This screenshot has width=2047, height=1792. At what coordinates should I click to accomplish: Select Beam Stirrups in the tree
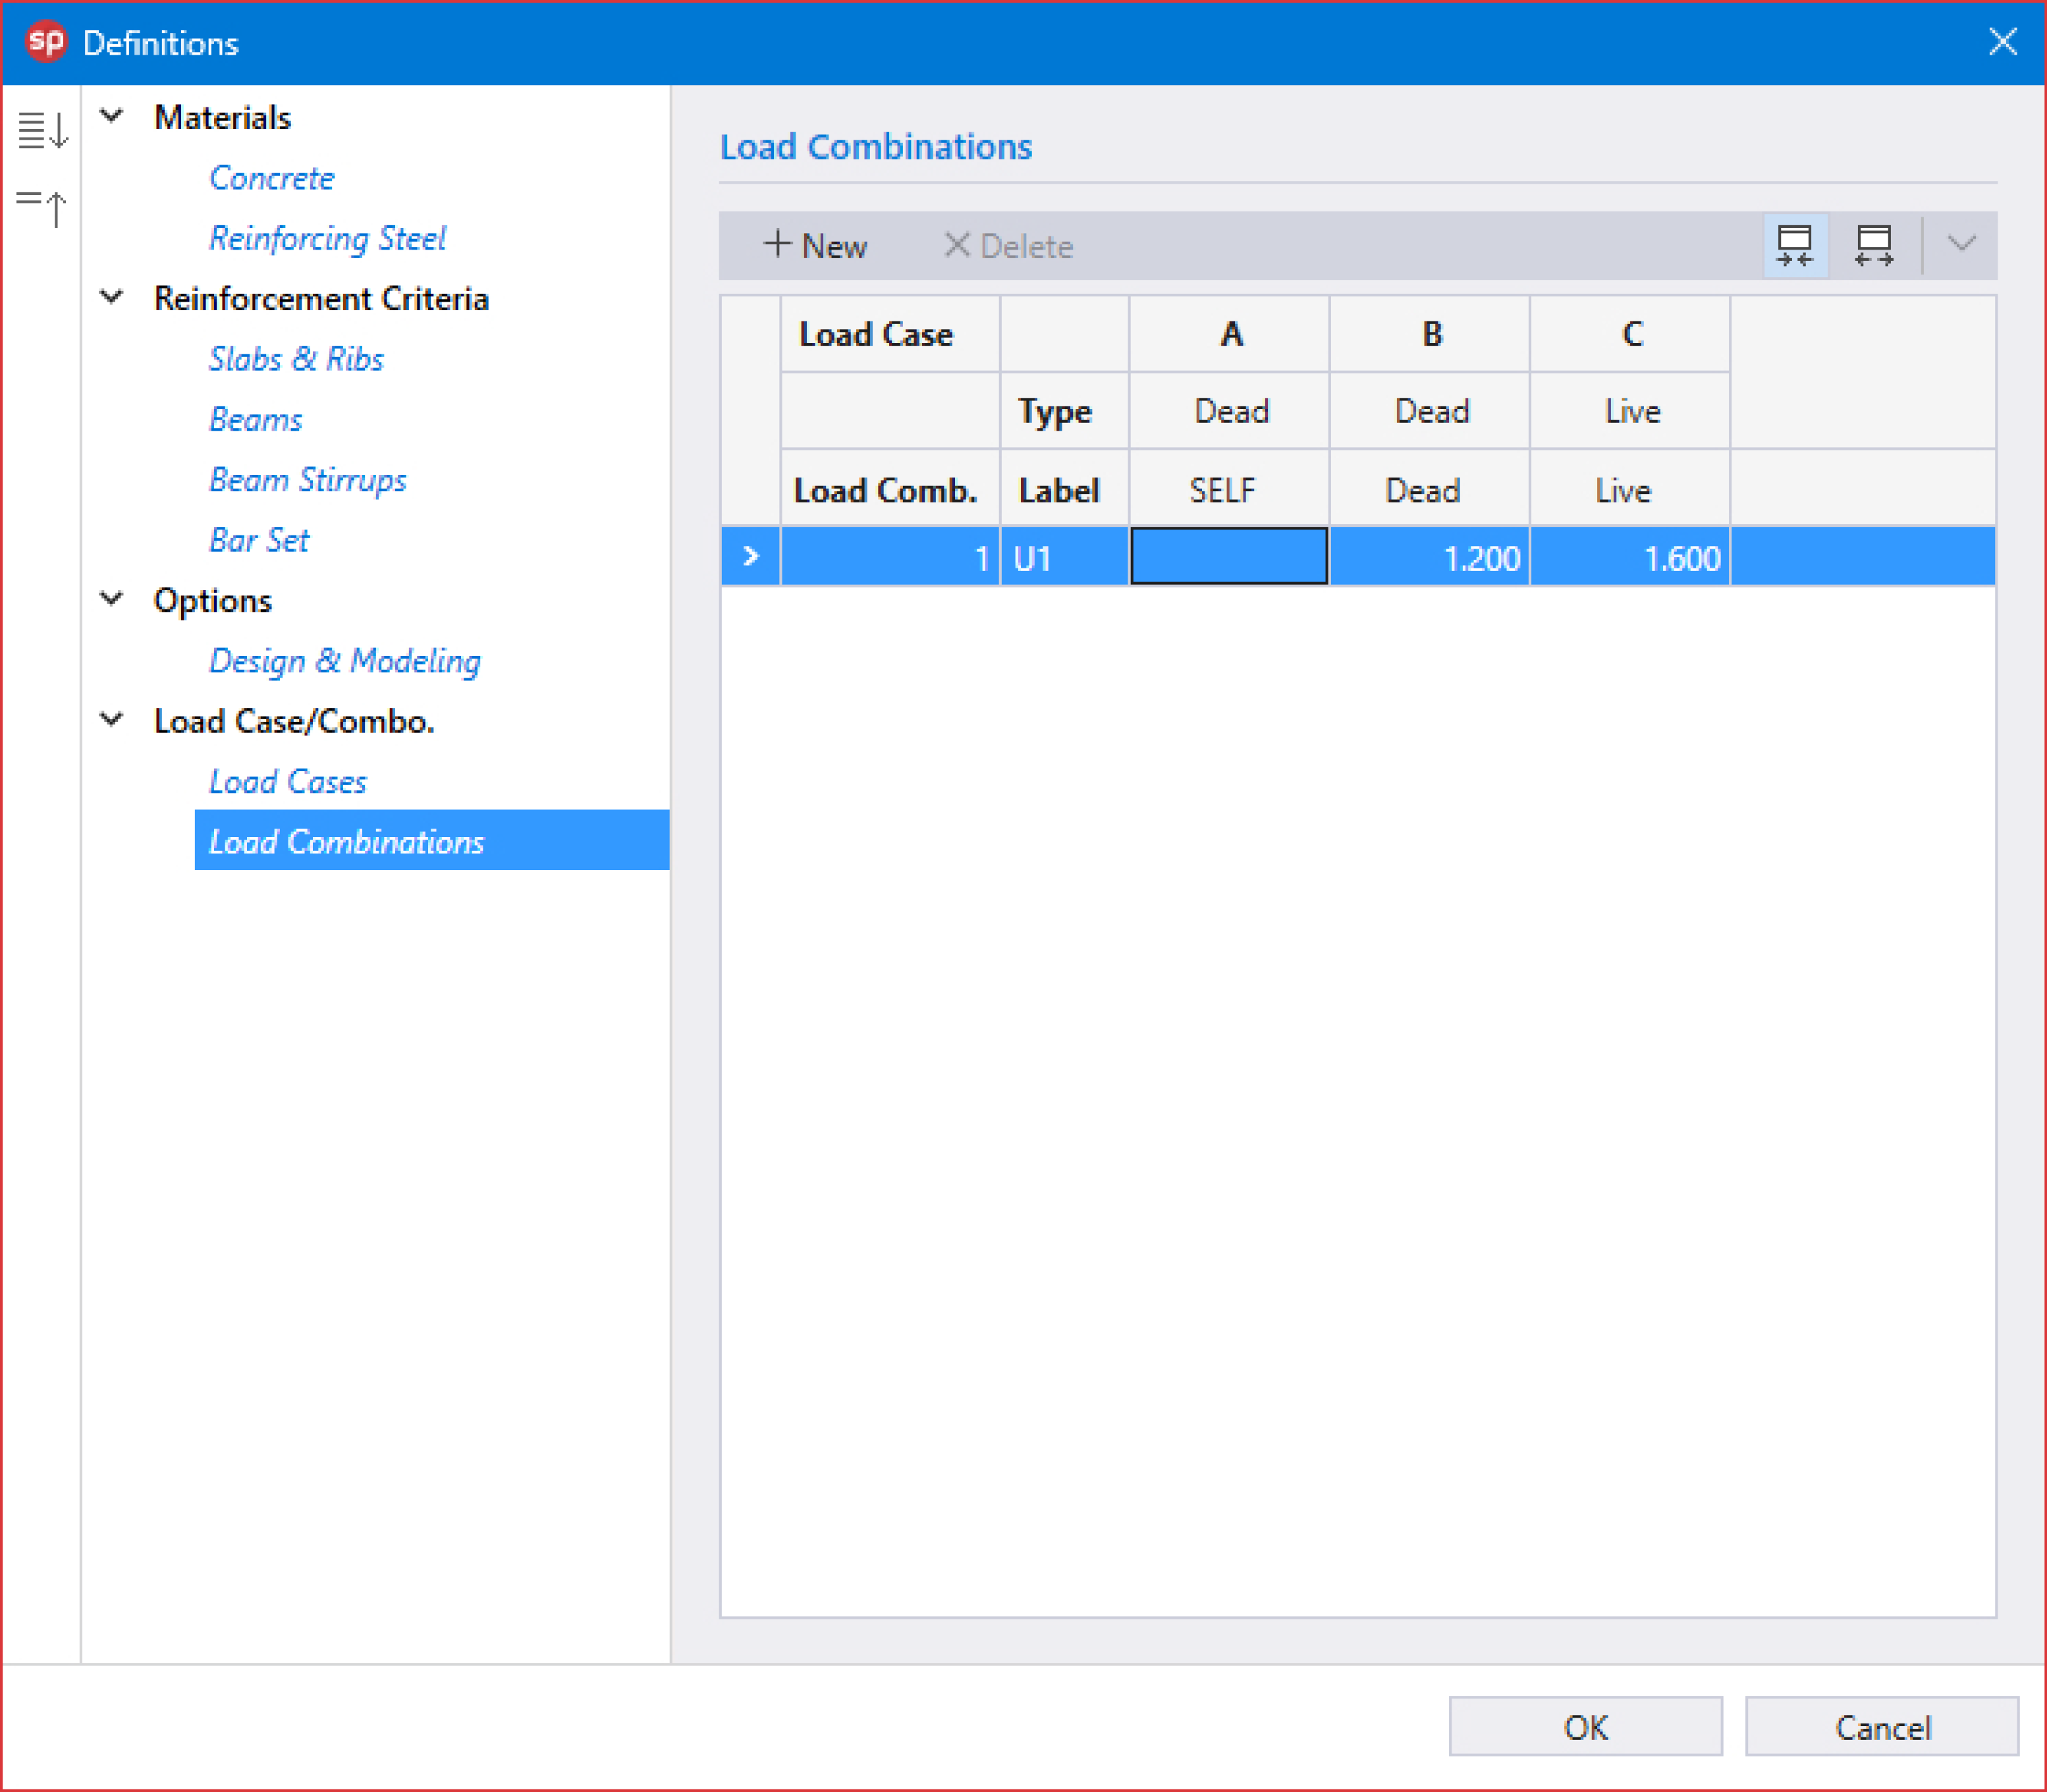click(x=307, y=480)
